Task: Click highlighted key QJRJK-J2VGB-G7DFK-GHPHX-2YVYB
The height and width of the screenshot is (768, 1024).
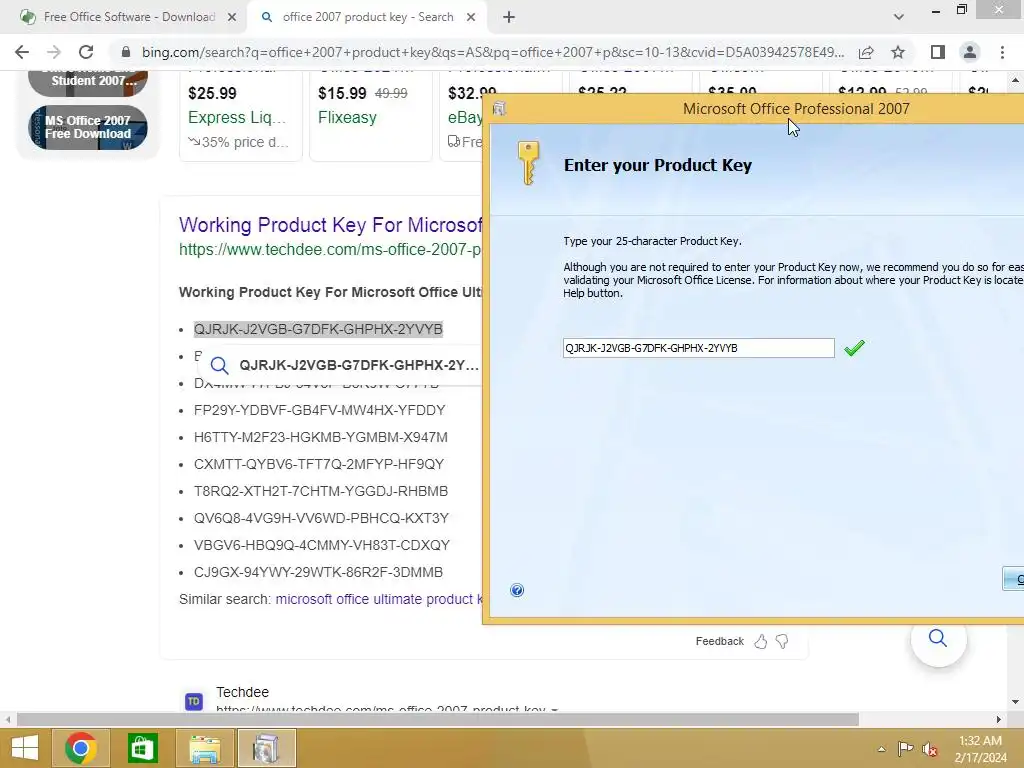Action: coord(318,329)
